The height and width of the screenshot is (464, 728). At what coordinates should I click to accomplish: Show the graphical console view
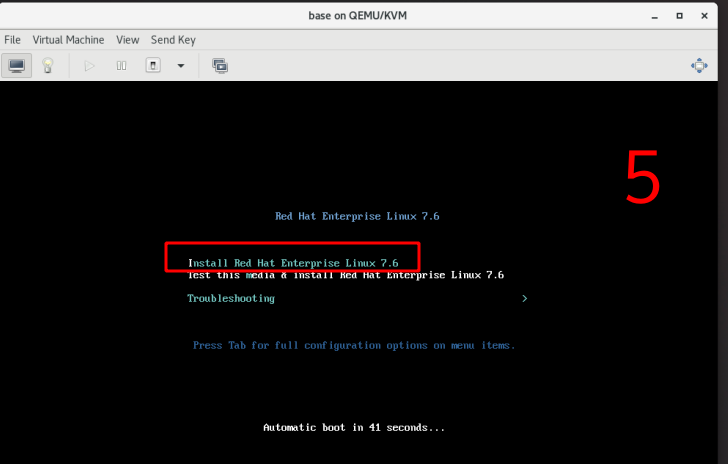click(x=17, y=65)
